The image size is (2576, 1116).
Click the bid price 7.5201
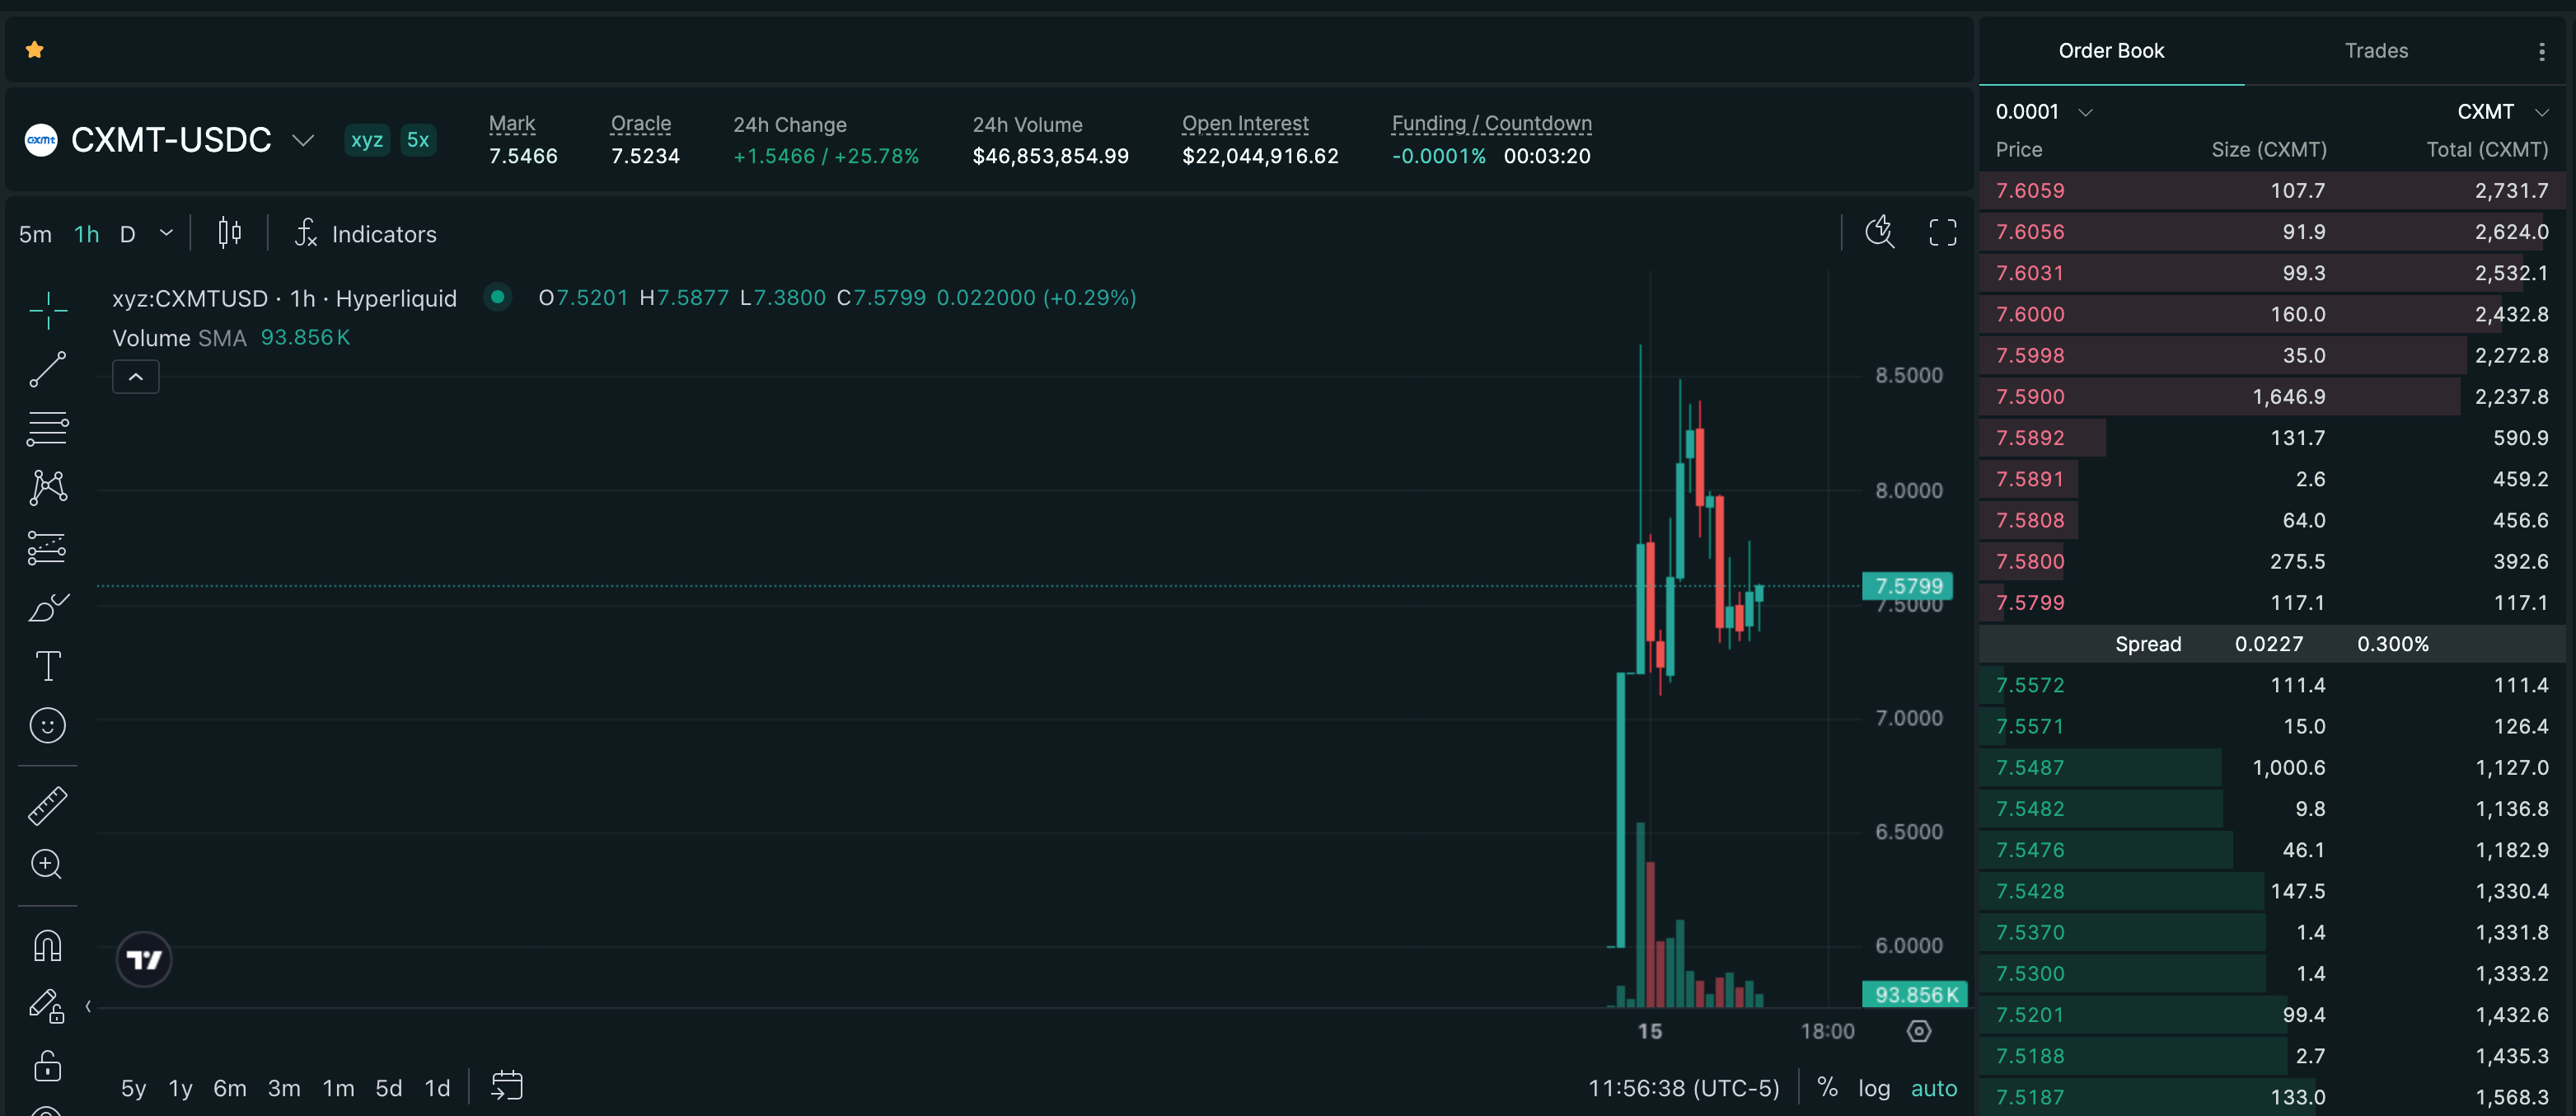tap(2030, 1015)
